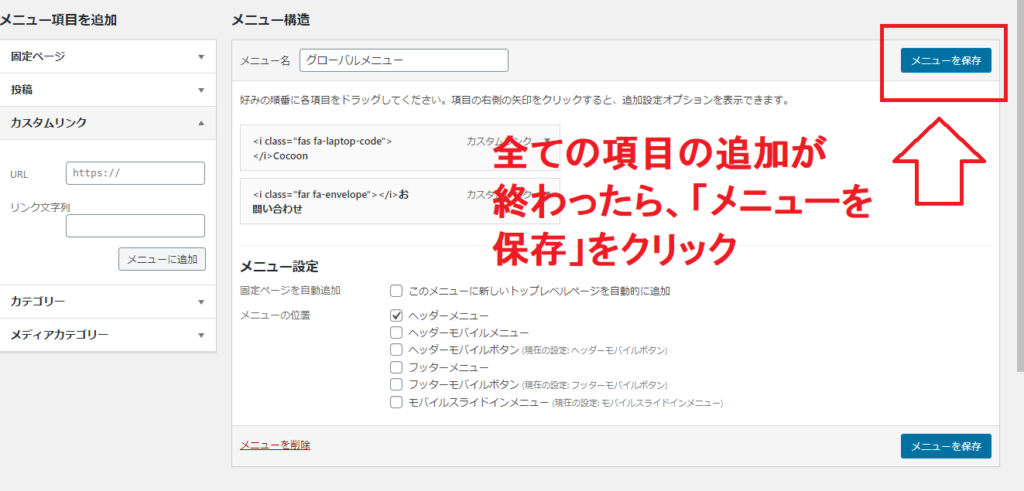Expand the 固定ページ accordion section
The width and height of the screenshot is (1024, 491).
108,57
